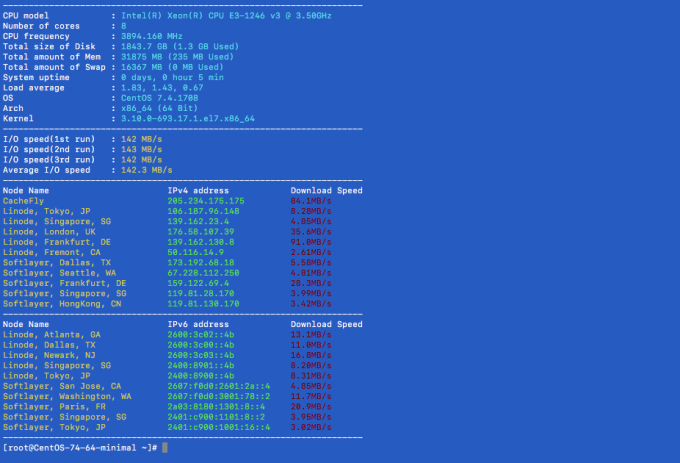Click the Softlayer San Jose IPv6 address
The image size is (680, 463).
point(218,385)
